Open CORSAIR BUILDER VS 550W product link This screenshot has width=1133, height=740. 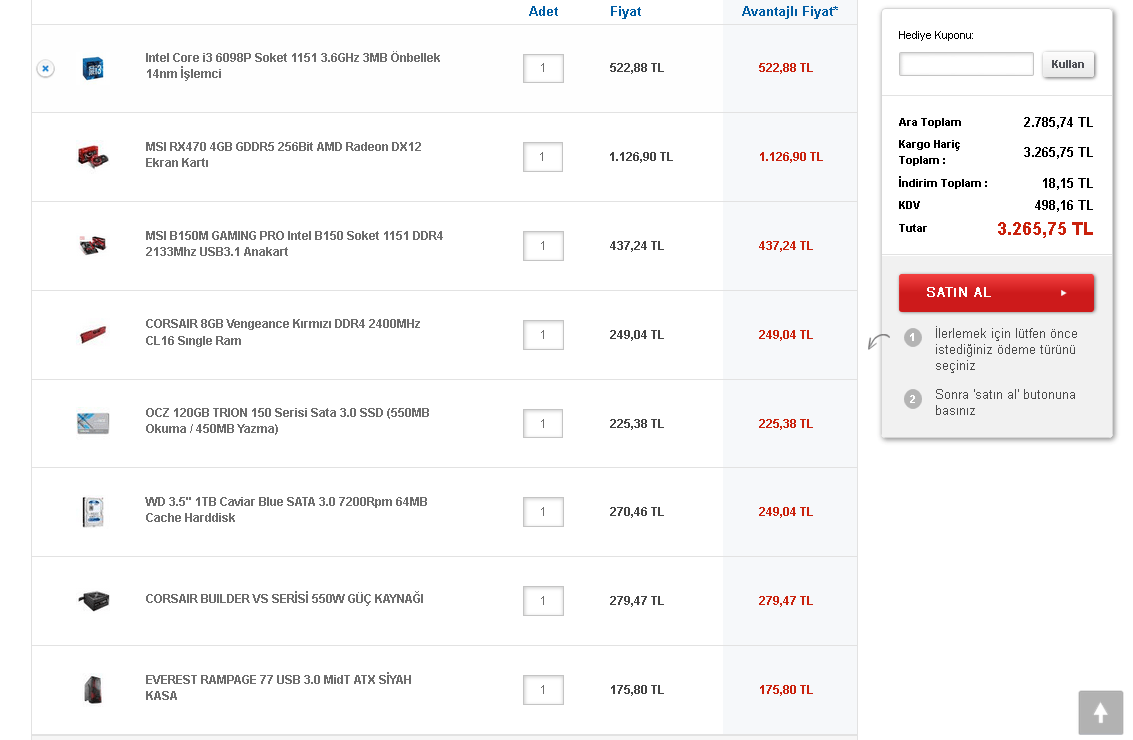click(285, 598)
